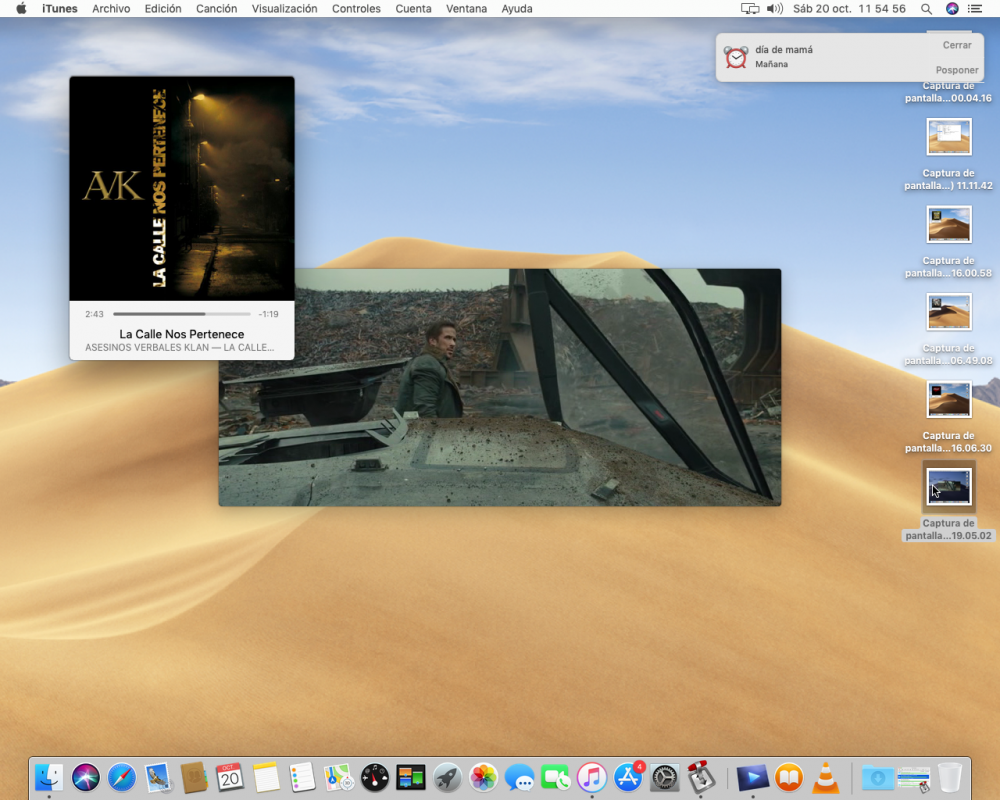Open Notification Center list icon
The width and height of the screenshot is (1000, 800).
coord(974,8)
